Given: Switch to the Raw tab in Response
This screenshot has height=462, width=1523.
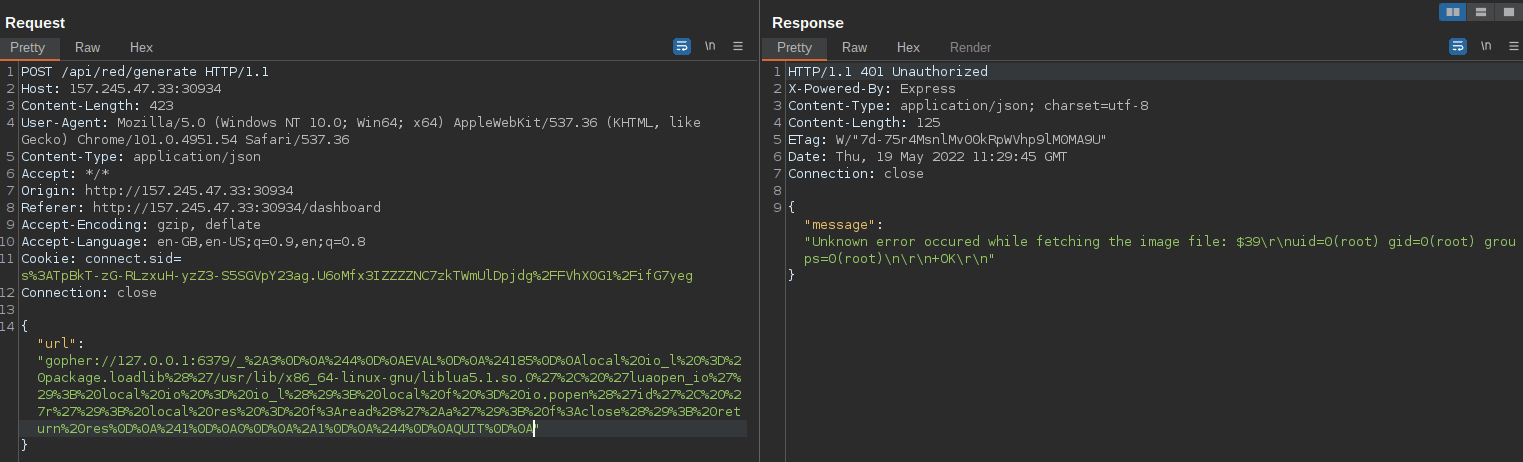Looking at the screenshot, I should point(854,48).
